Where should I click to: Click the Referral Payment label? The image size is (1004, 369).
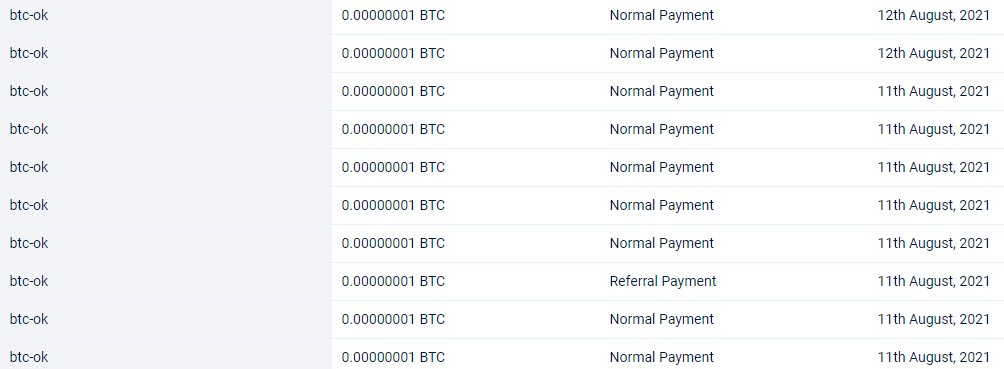[x=663, y=281]
